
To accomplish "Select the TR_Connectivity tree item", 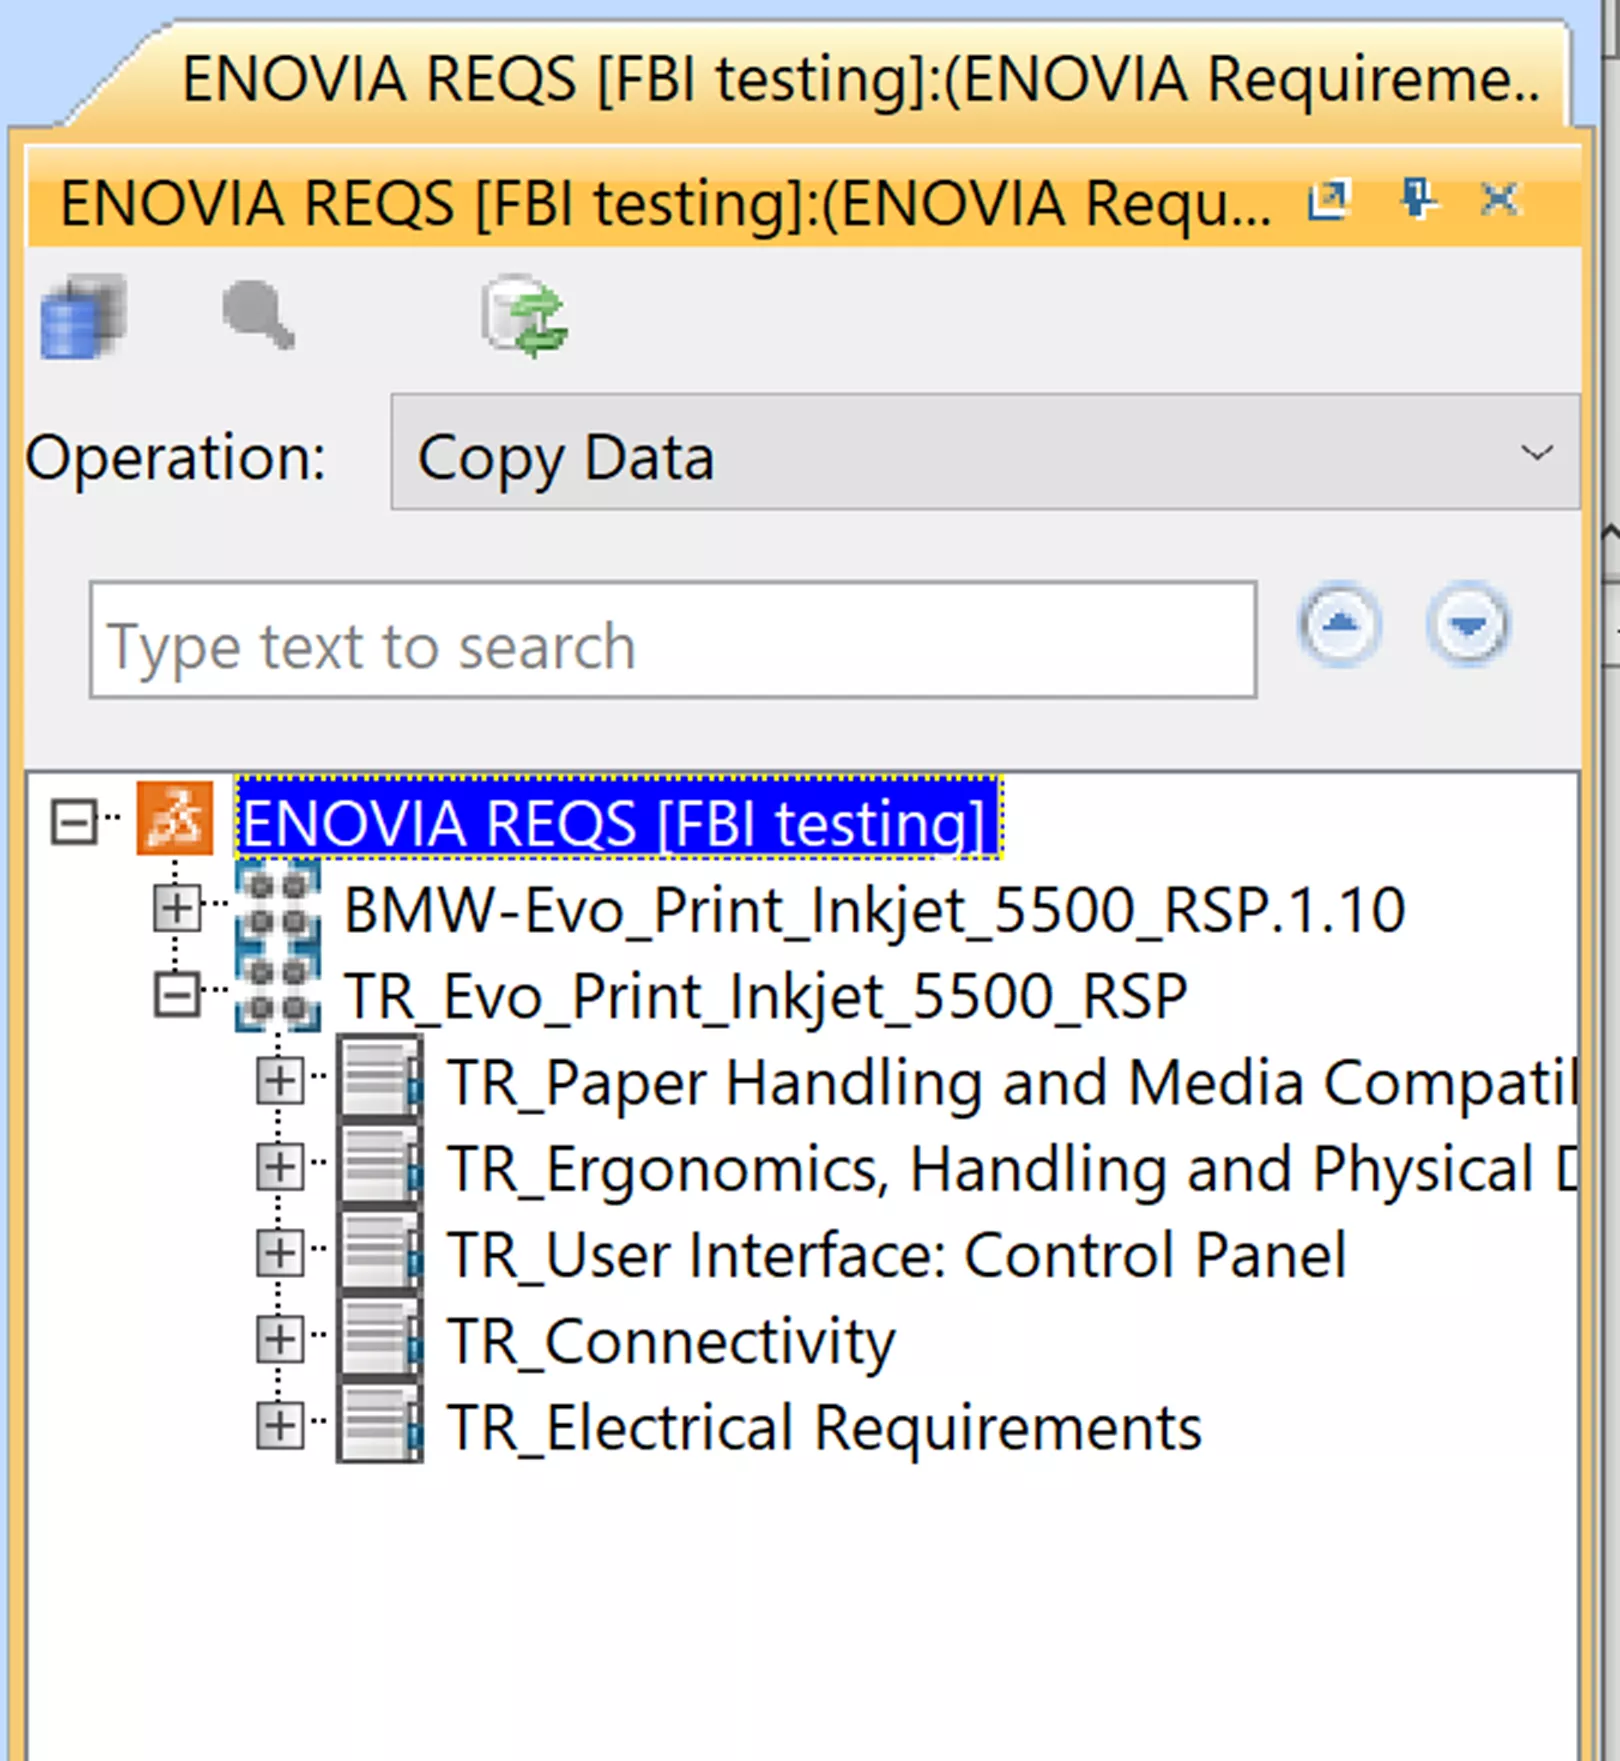I will pos(671,1340).
